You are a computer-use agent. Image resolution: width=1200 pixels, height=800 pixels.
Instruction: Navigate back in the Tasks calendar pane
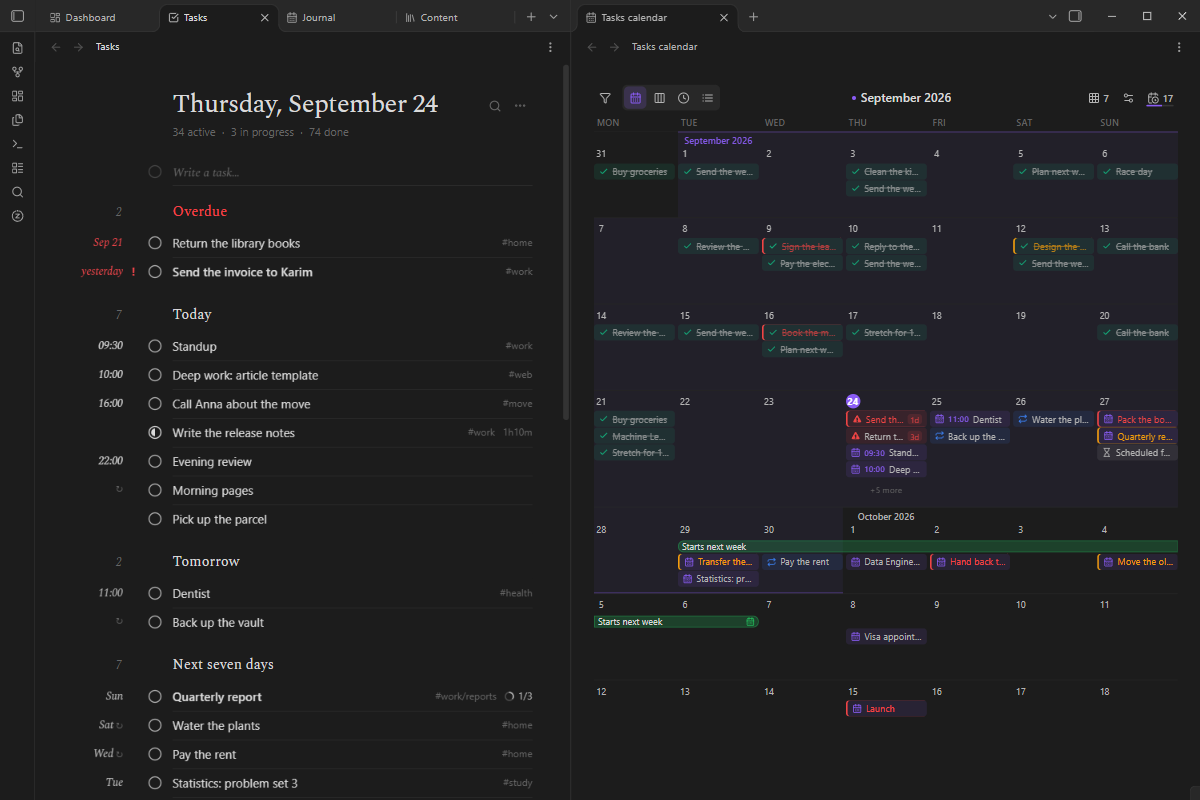coord(592,47)
